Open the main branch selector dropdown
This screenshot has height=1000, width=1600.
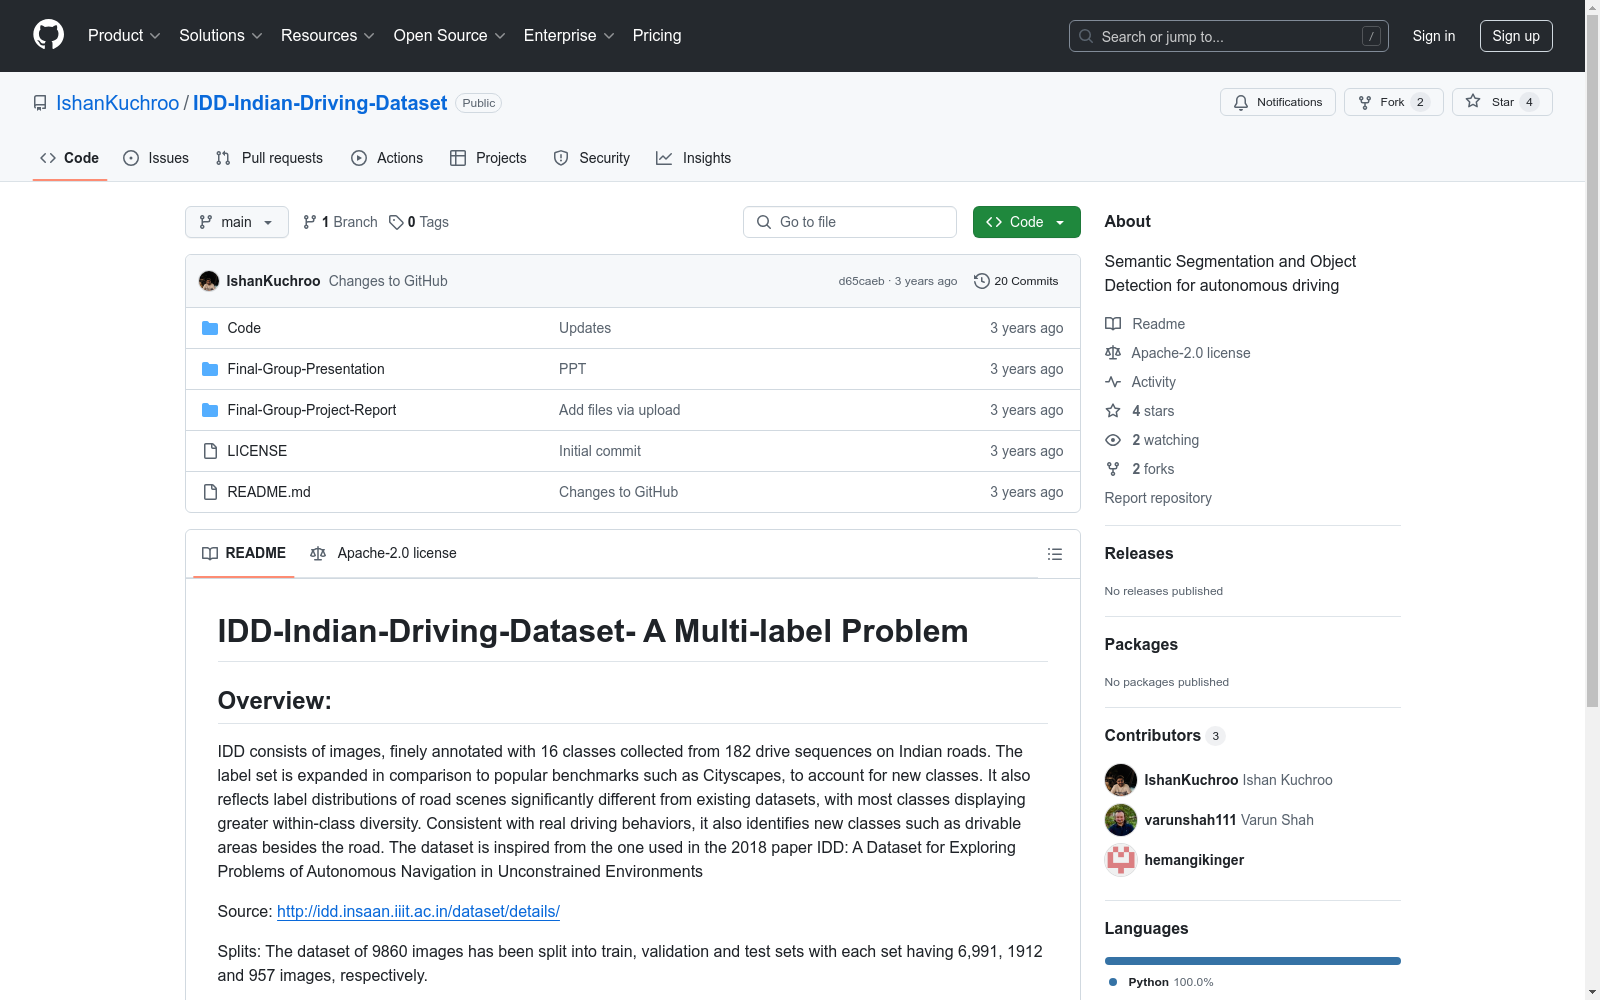(237, 222)
